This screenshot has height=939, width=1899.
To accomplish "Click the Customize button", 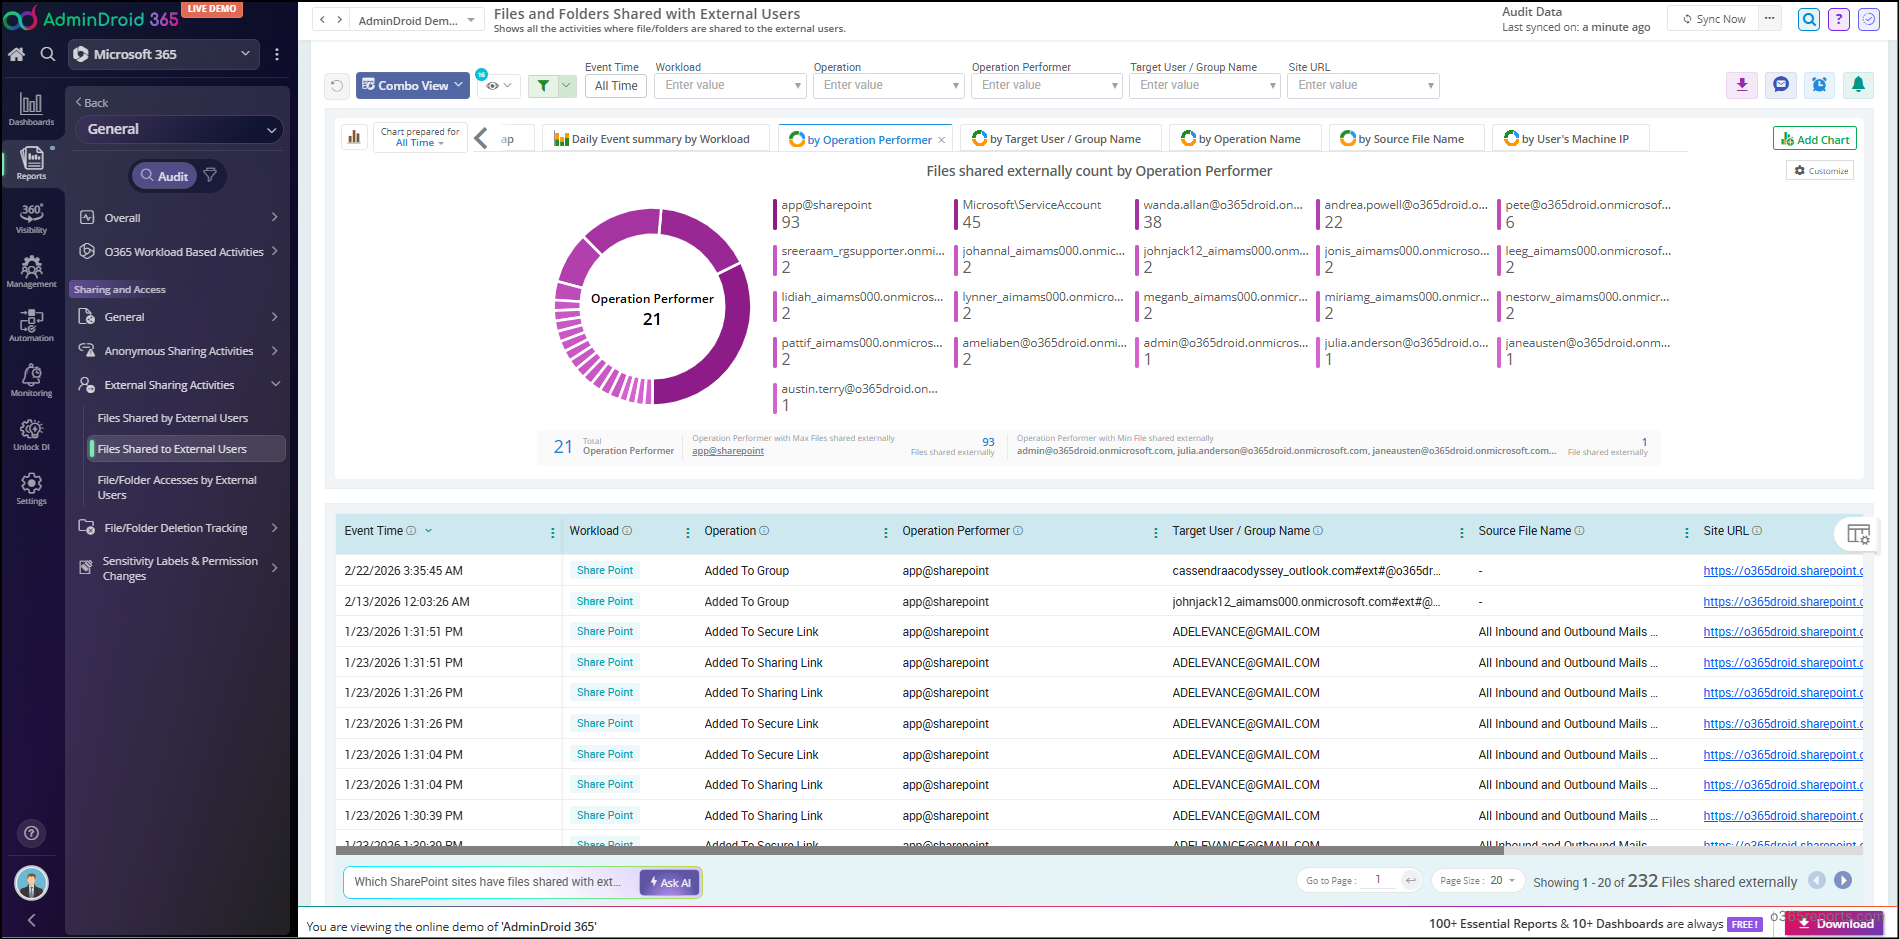I will [1820, 171].
